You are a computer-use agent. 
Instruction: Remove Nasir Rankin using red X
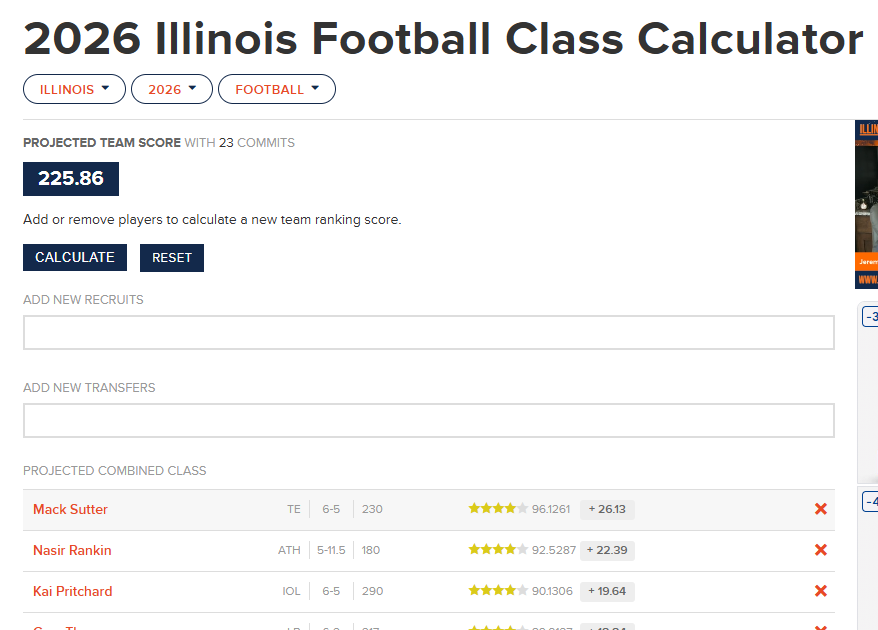coord(821,550)
